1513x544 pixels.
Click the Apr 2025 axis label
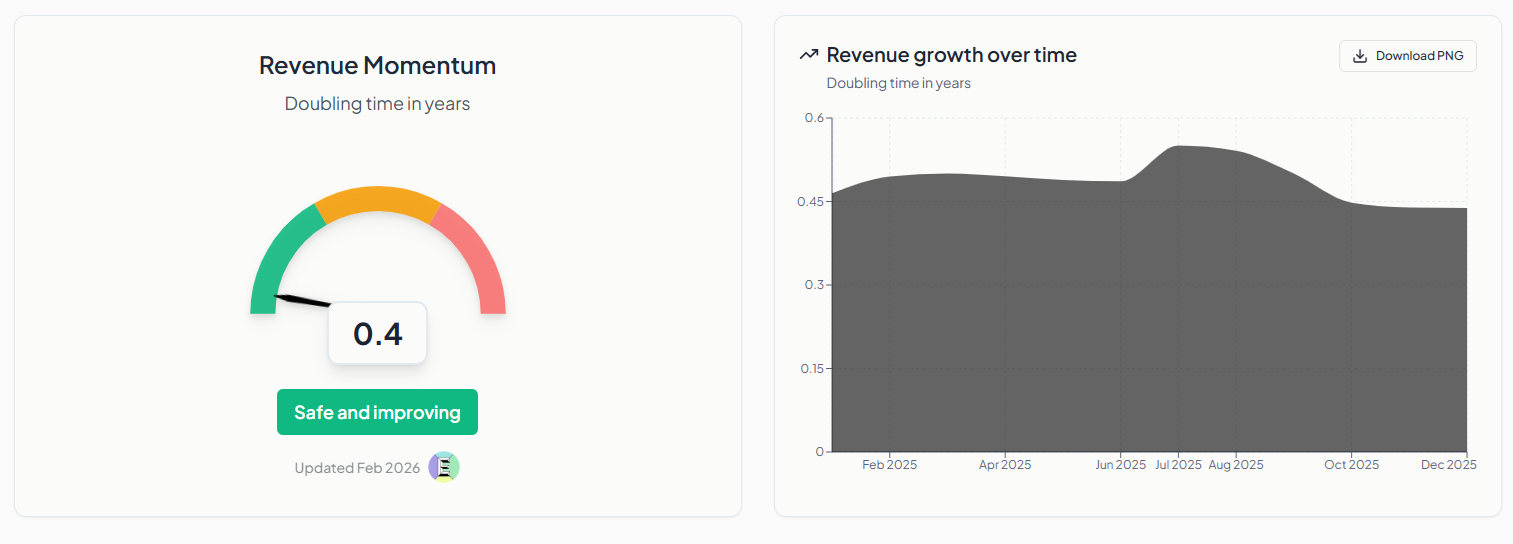pyautogui.click(x=1005, y=465)
